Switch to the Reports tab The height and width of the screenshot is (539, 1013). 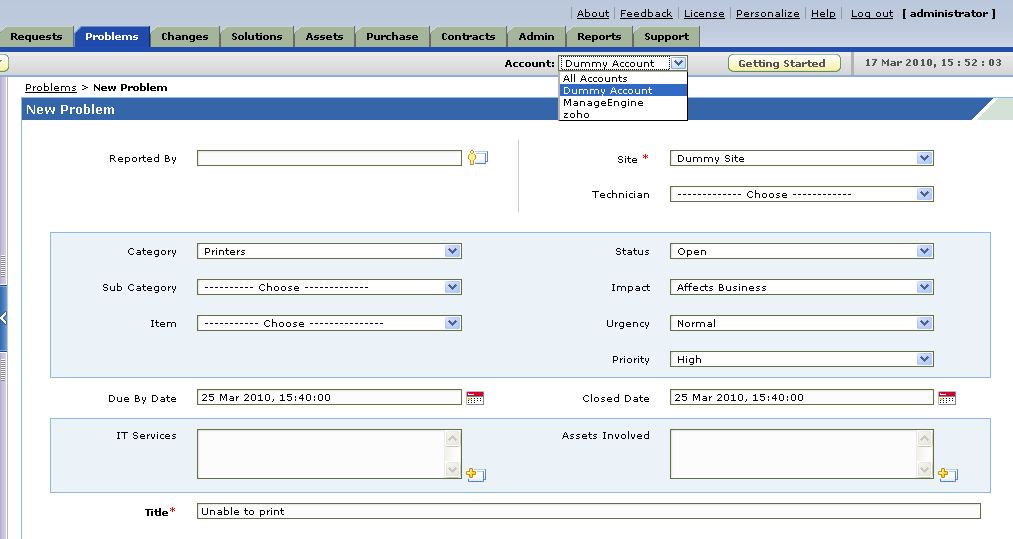pyautogui.click(x=599, y=37)
